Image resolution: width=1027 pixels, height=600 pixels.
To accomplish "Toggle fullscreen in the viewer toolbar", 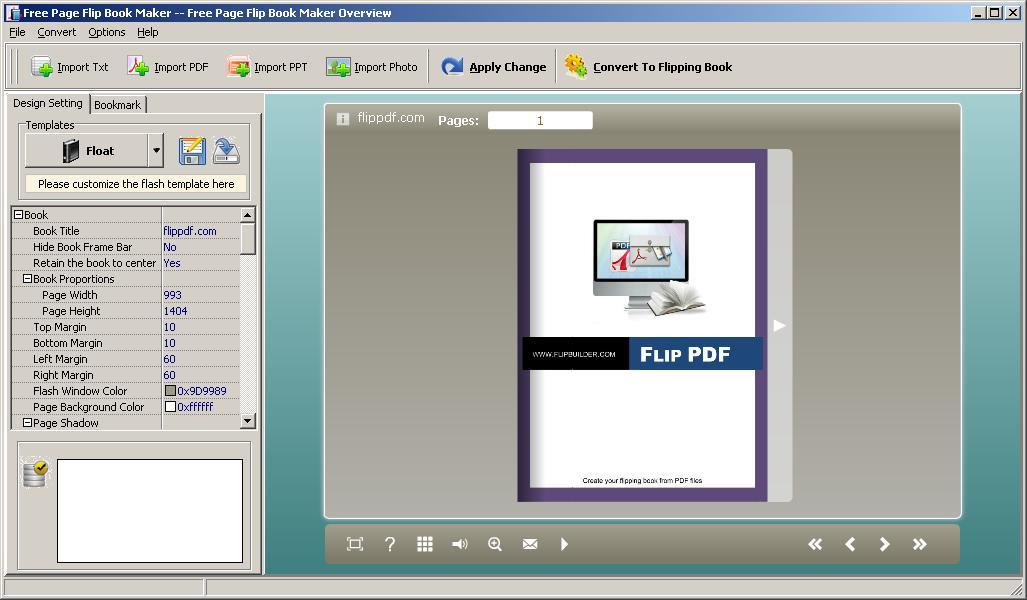I will tap(354, 544).
